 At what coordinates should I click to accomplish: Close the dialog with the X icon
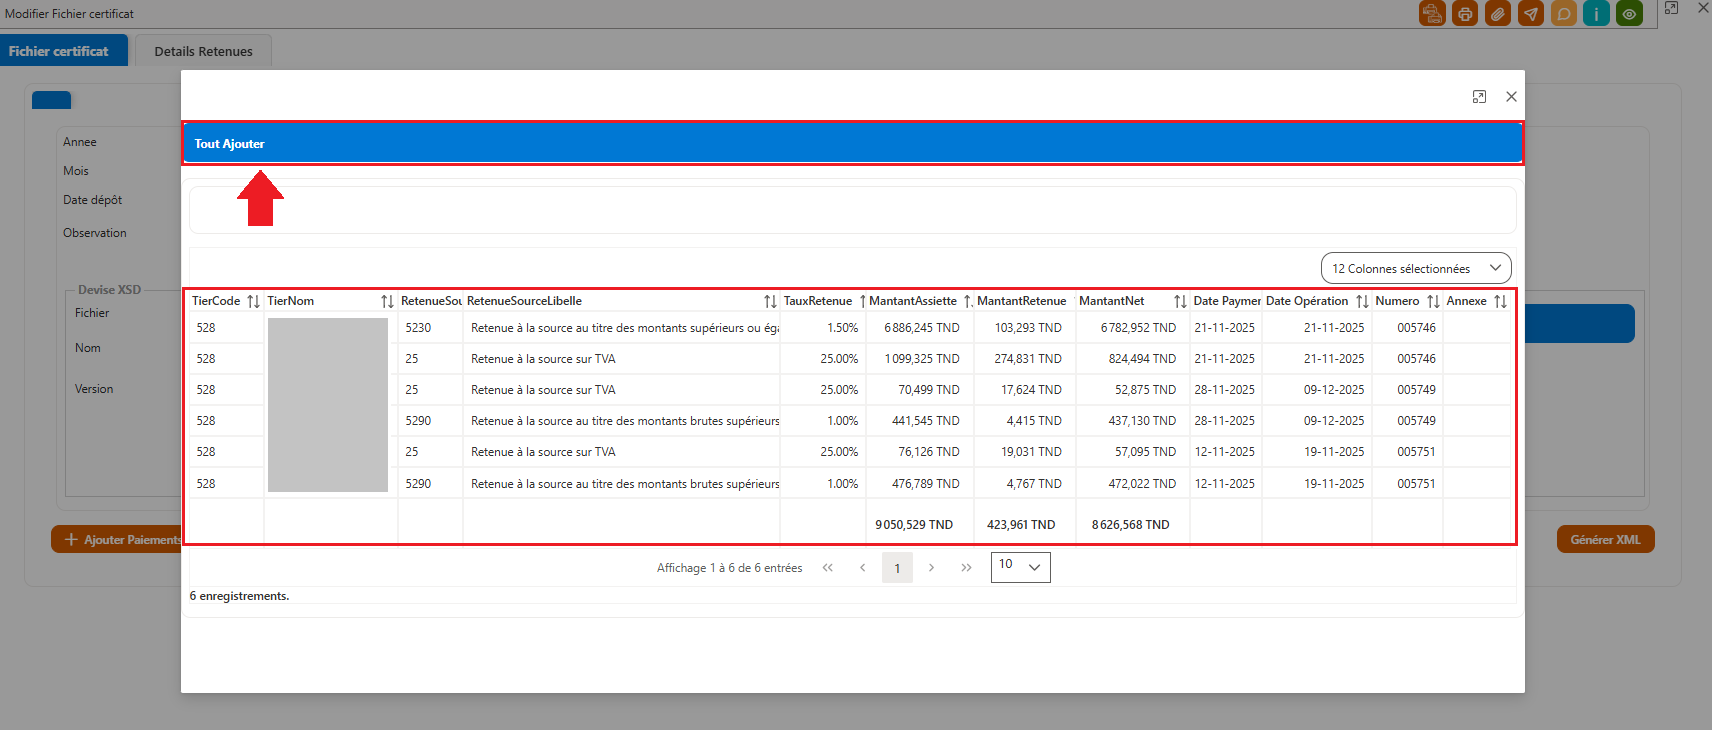pos(1511,97)
